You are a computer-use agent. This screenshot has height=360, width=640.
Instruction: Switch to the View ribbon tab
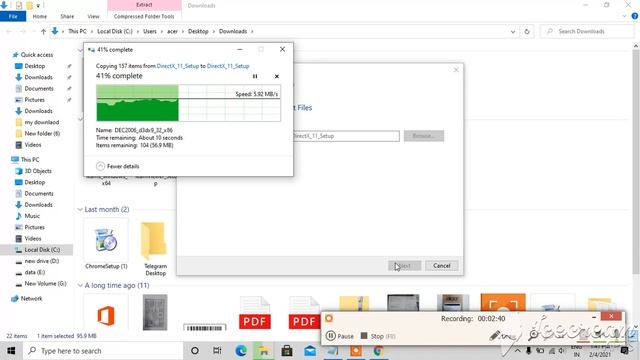point(93,16)
